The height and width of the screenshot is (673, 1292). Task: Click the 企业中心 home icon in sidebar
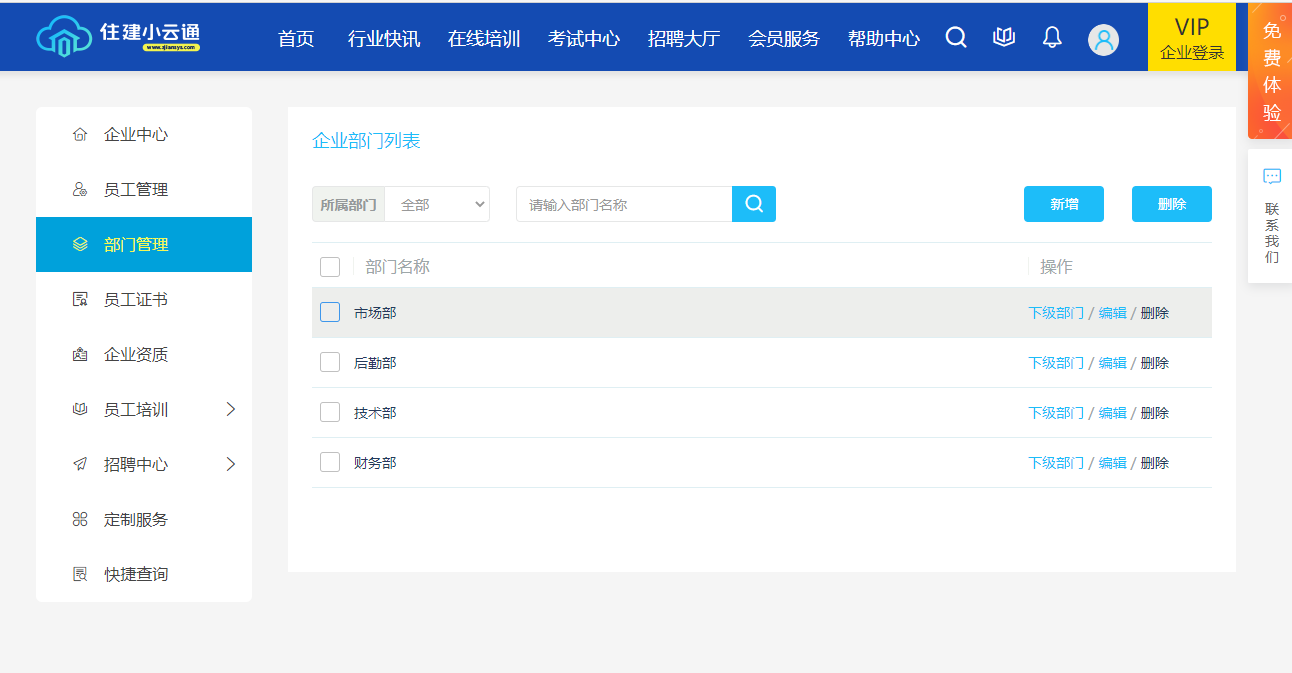pyautogui.click(x=80, y=135)
